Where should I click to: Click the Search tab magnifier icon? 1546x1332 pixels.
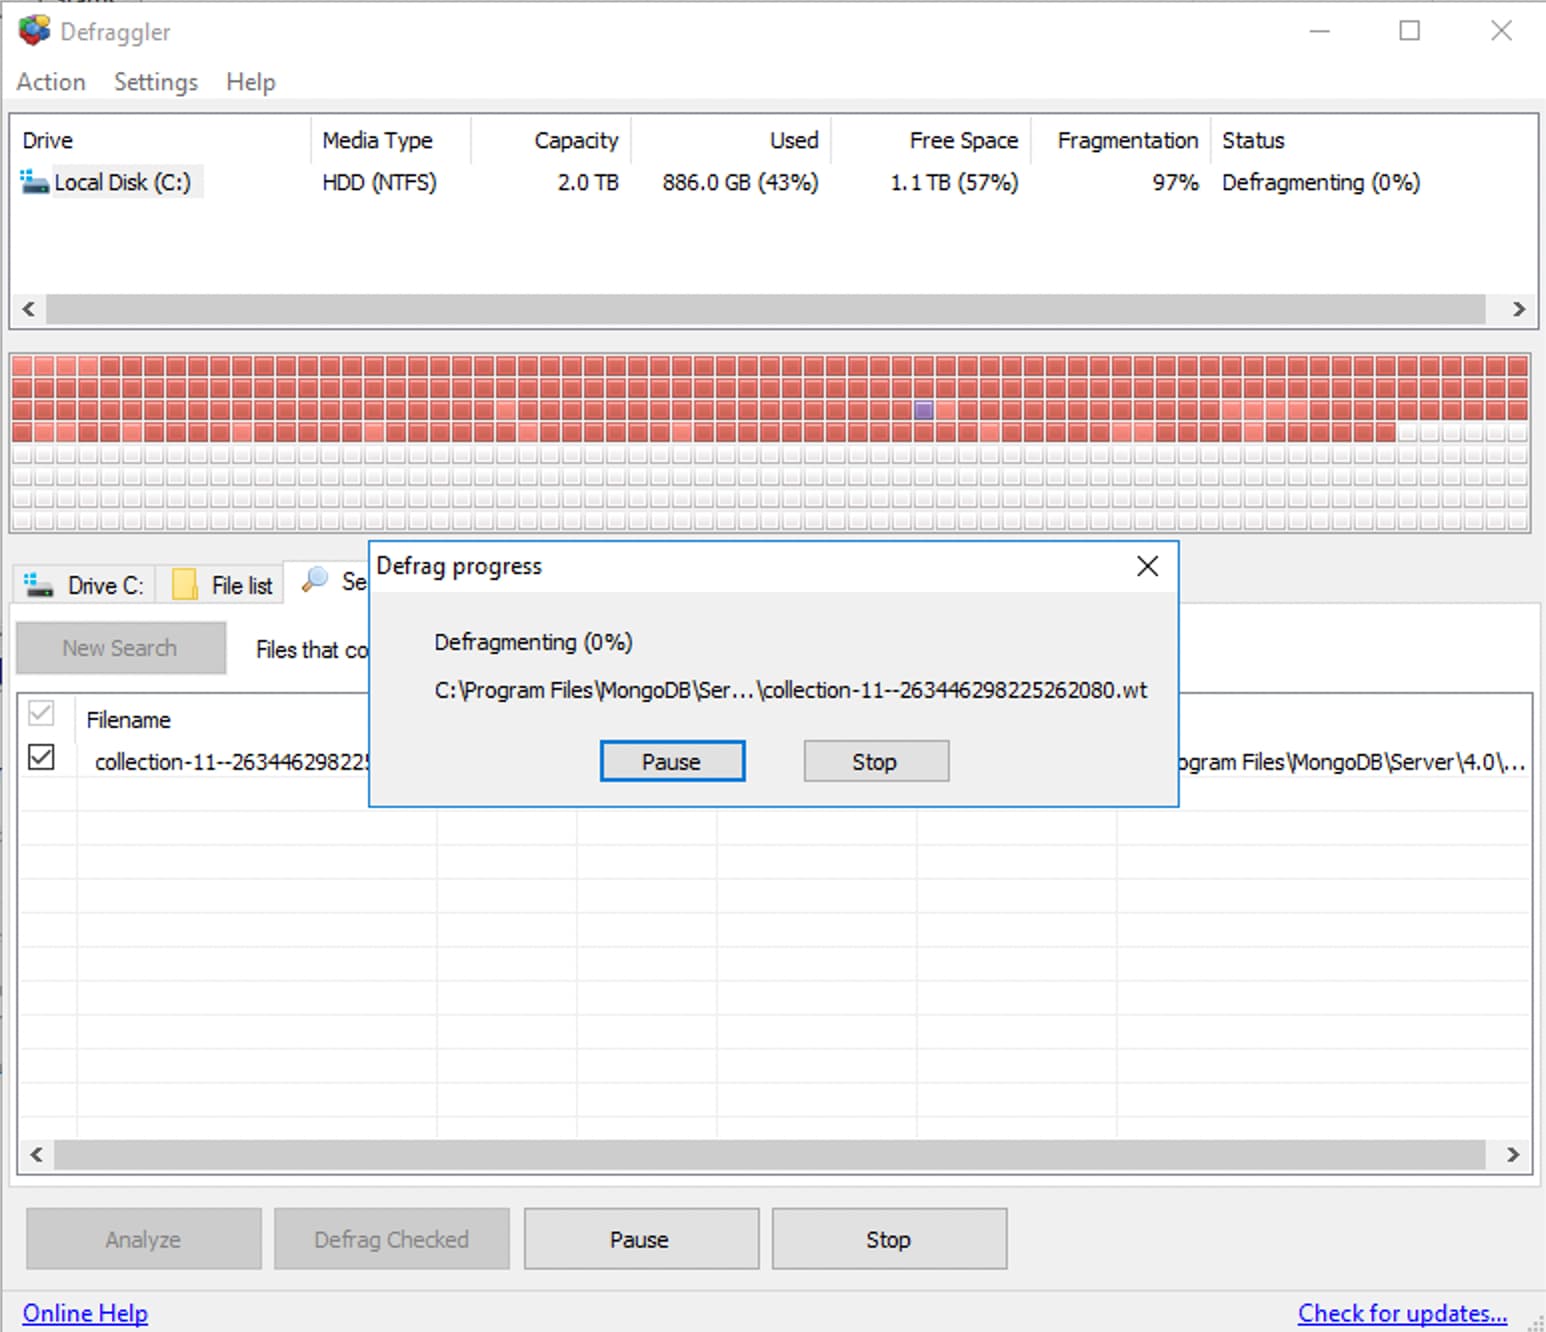pos(315,580)
